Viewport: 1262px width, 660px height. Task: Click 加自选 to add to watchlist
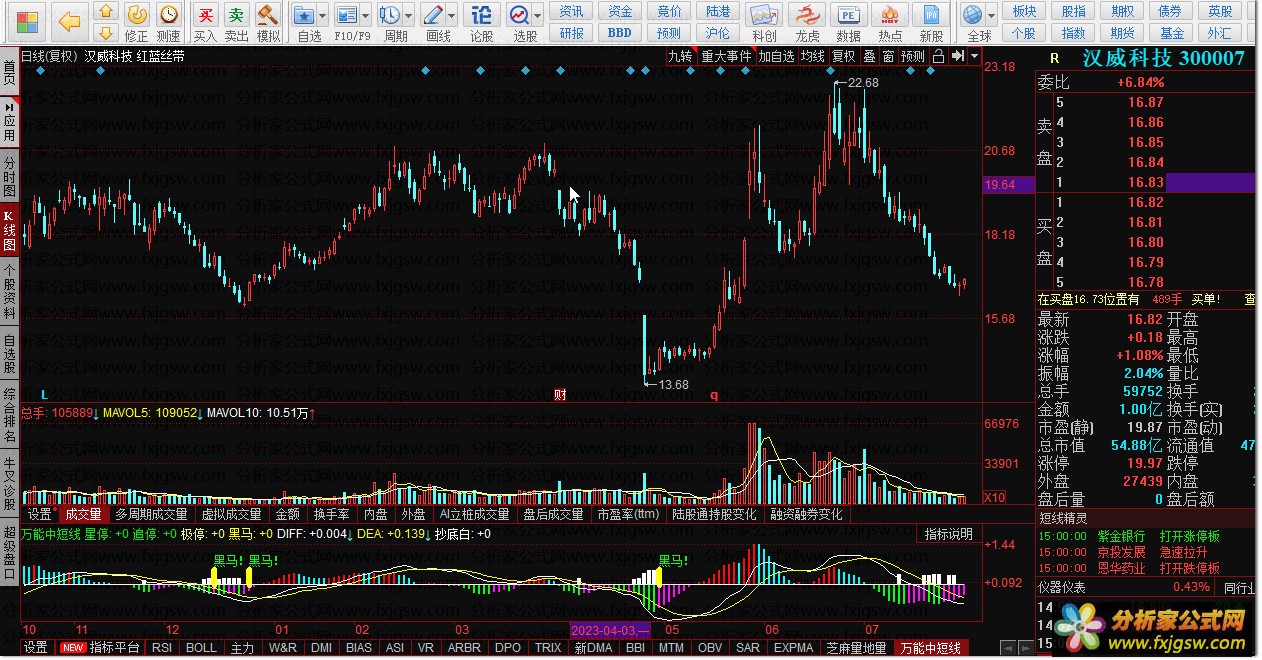(776, 56)
